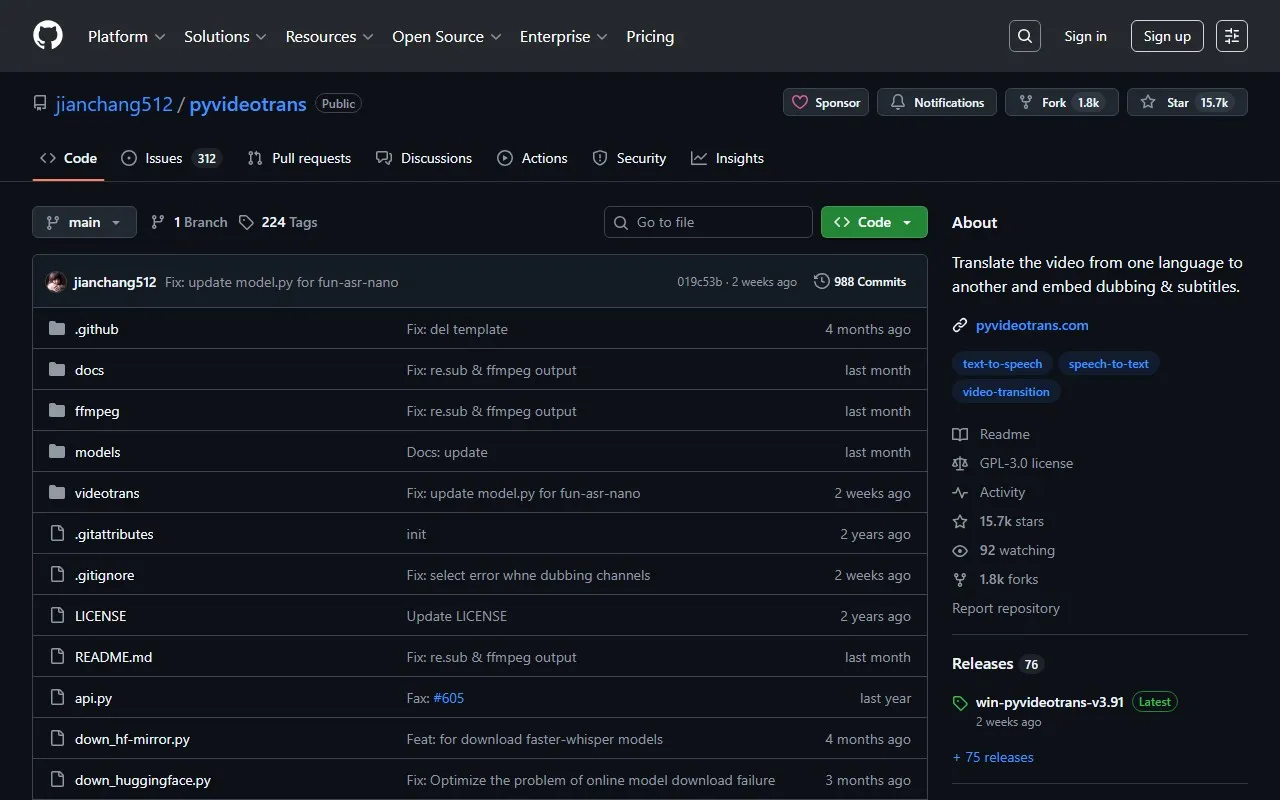
Task: Click the GitHub logo icon
Action: (x=48, y=36)
